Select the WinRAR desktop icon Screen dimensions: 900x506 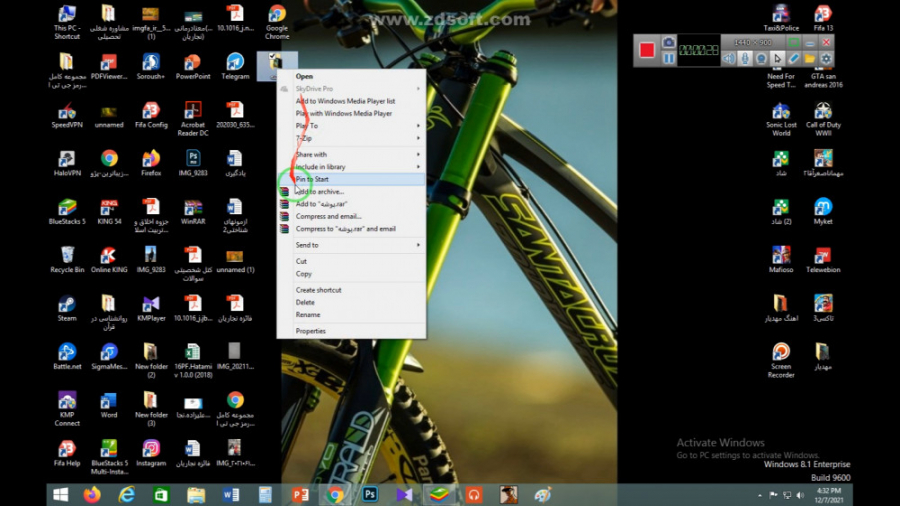(193, 211)
